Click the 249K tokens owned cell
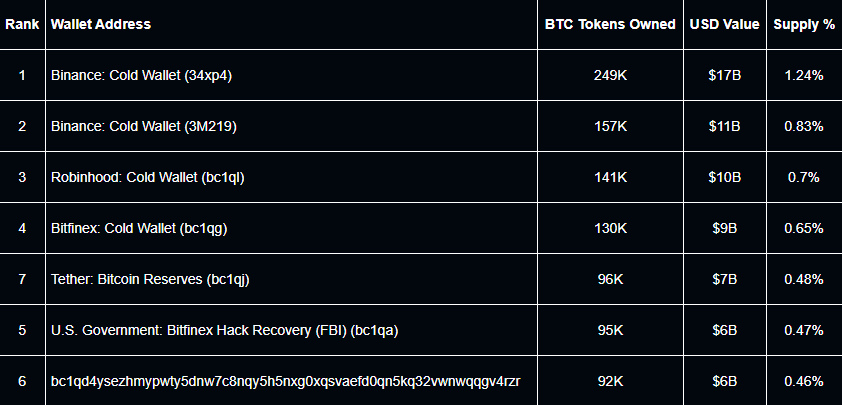Screen dimensions: 842x405 click(610, 75)
